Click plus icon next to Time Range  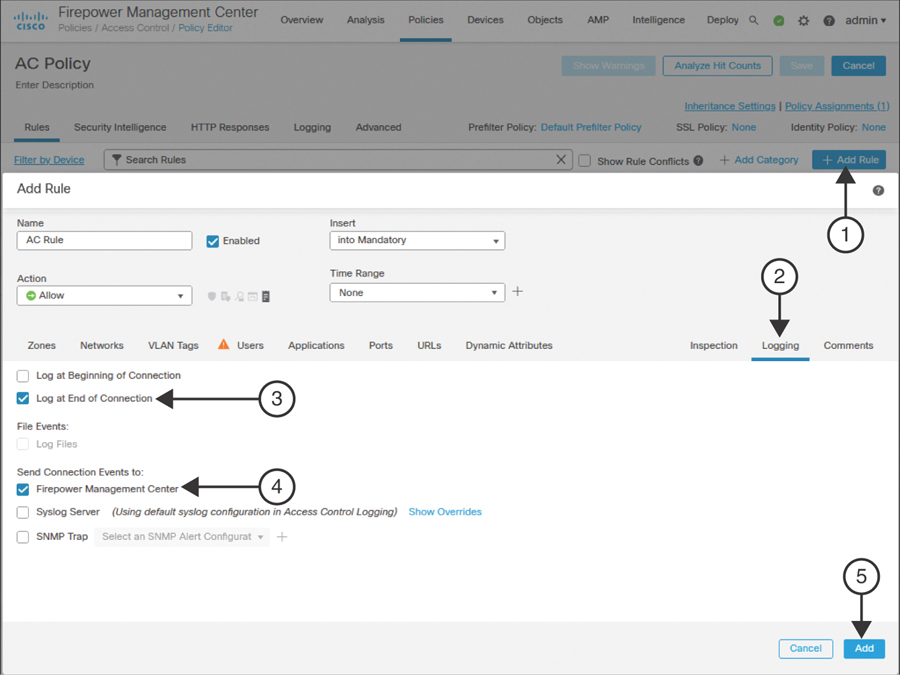click(x=517, y=292)
